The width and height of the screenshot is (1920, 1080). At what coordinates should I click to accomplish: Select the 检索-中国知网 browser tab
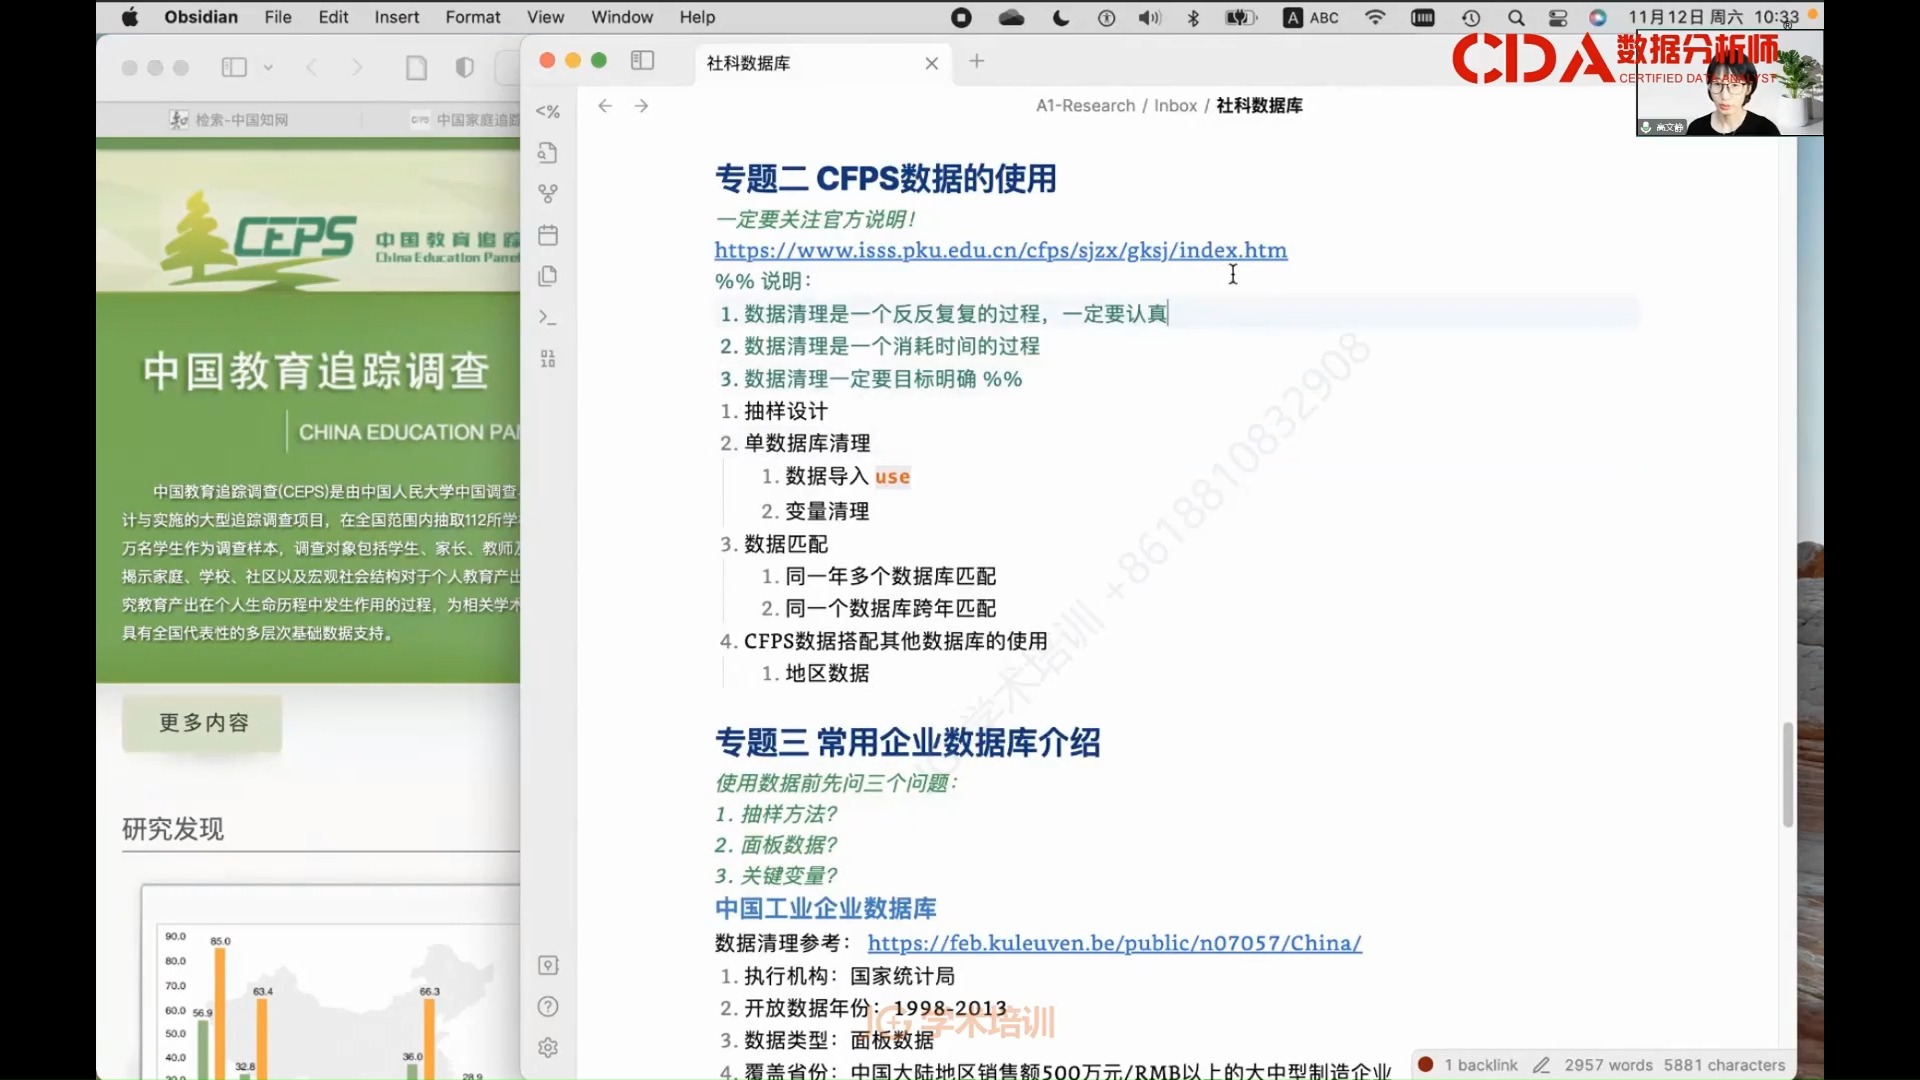pos(228,120)
